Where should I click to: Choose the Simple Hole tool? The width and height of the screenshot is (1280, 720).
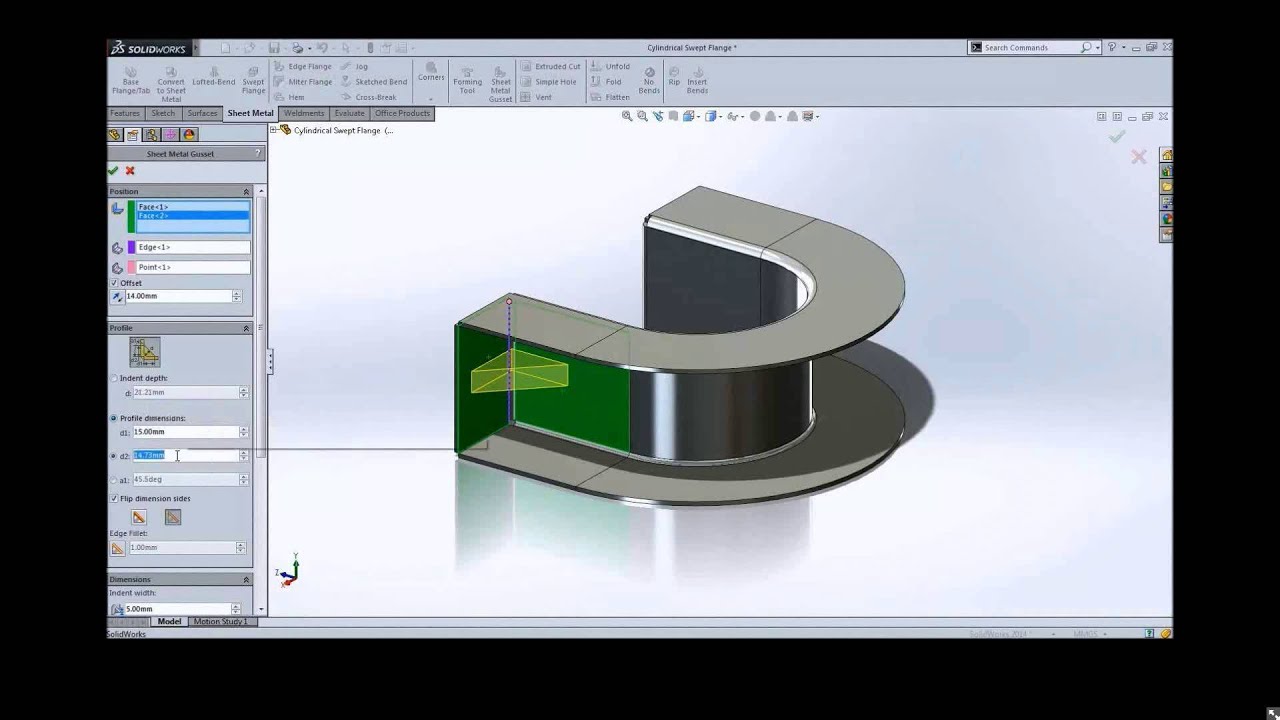pos(548,82)
